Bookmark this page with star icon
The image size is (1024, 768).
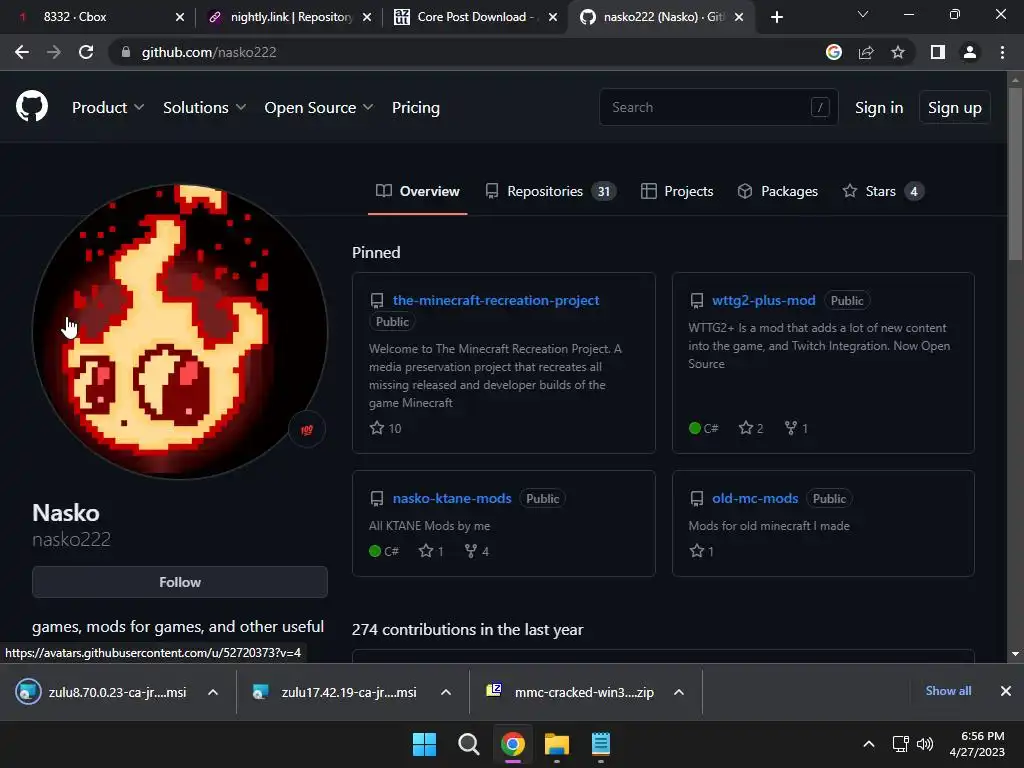click(898, 52)
